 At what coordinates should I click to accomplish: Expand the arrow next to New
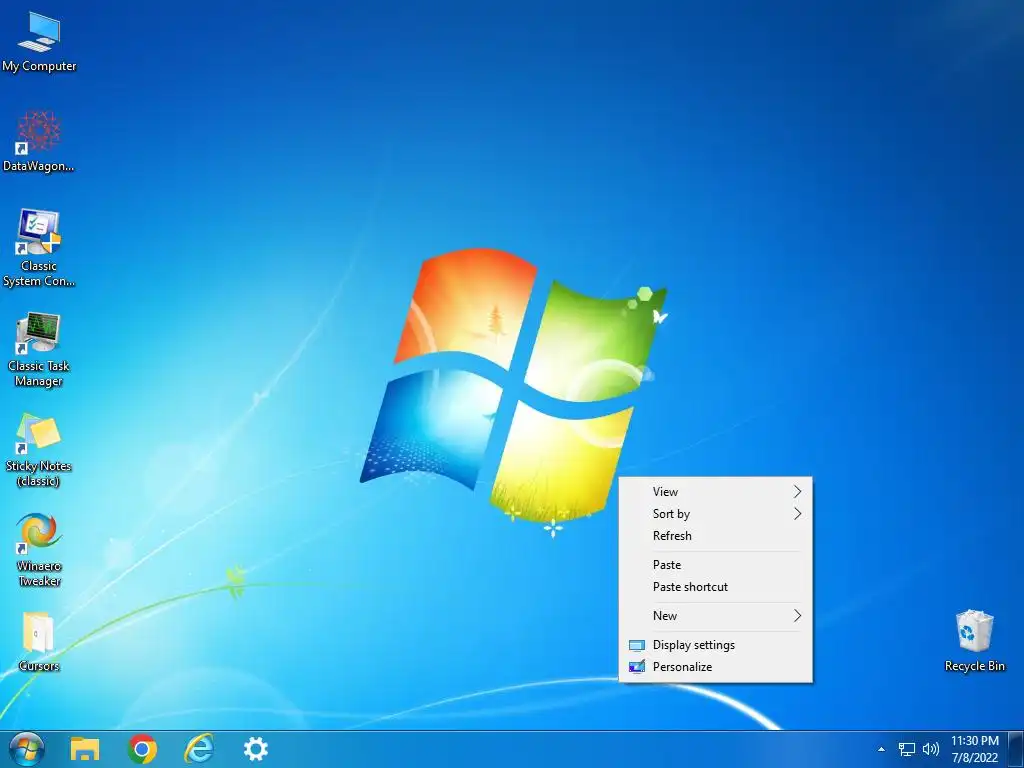coord(797,616)
